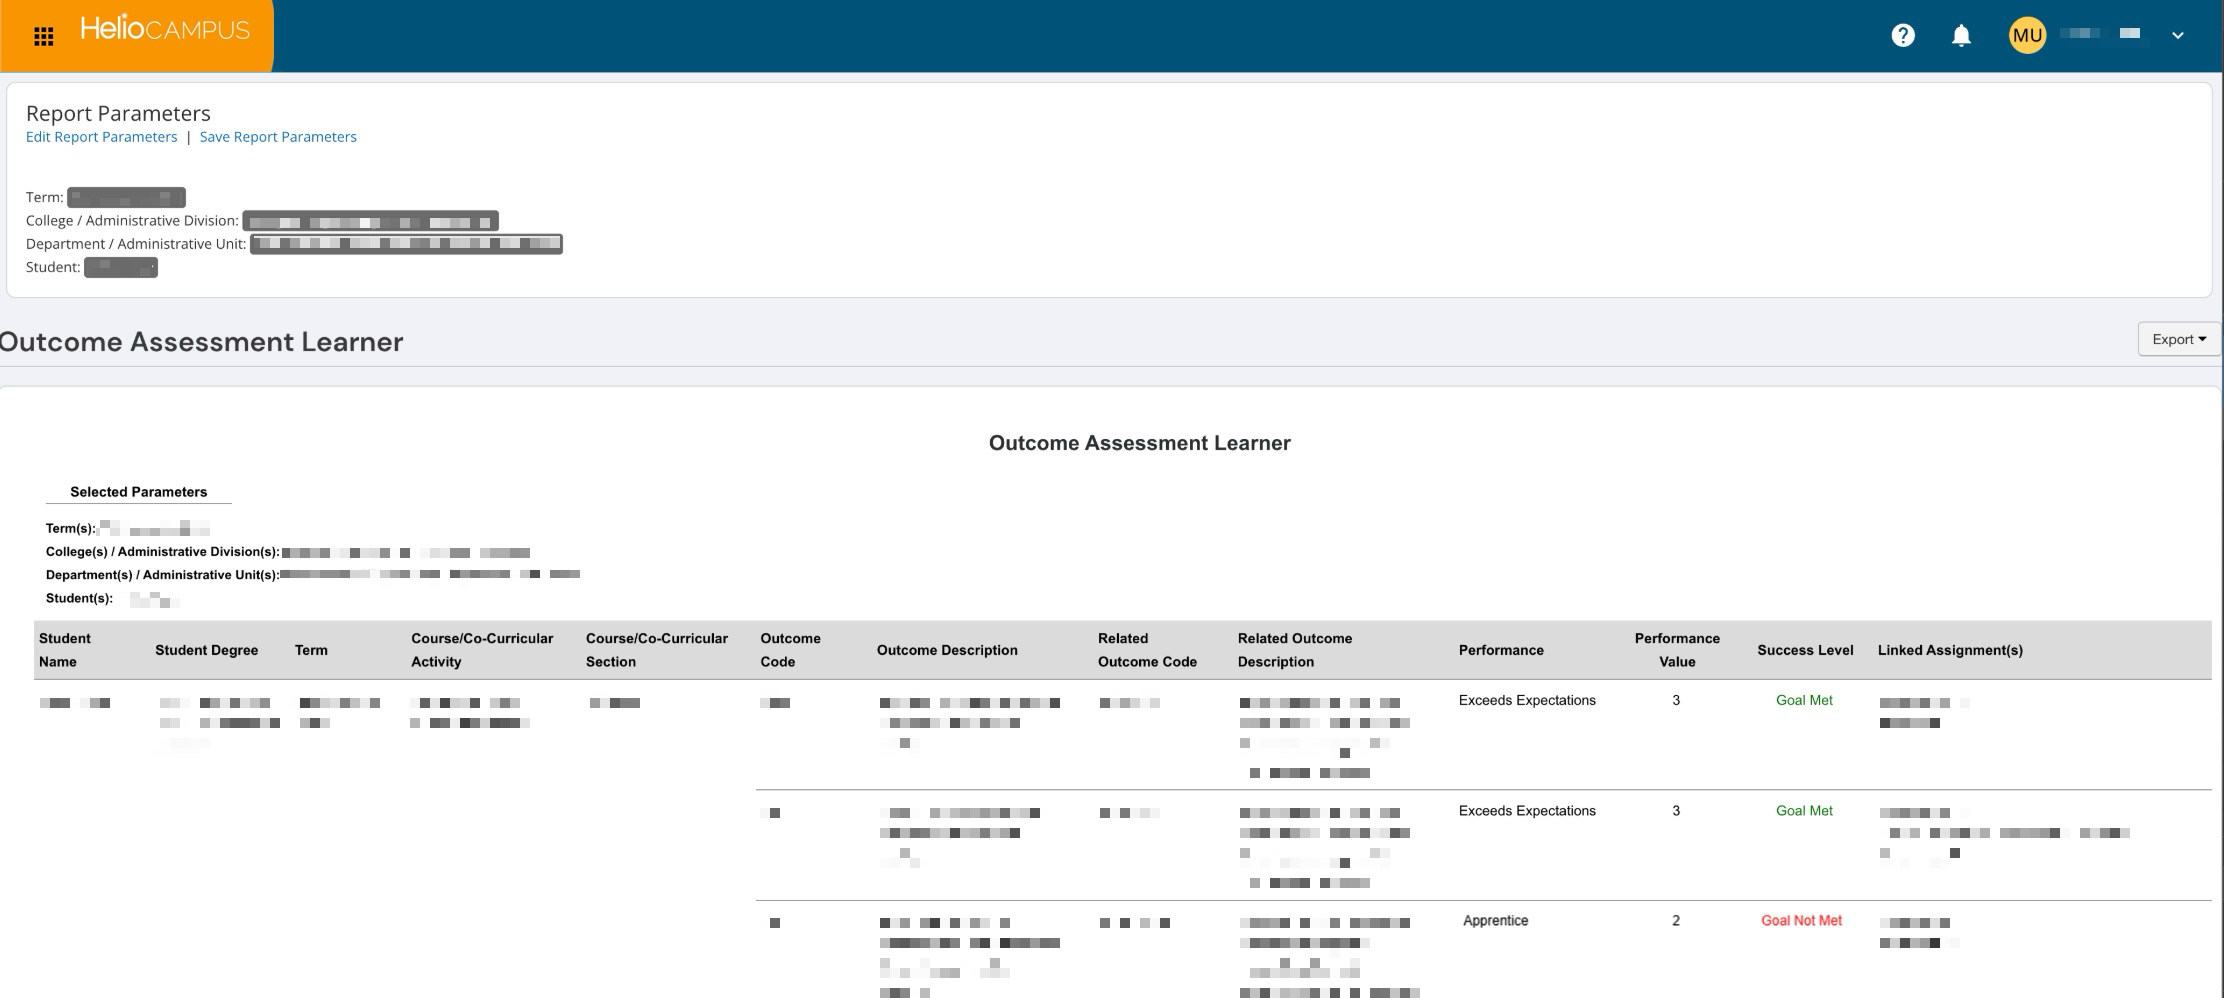Click the Student Degree column header
This screenshot has width=2224, height=998.
pos(206,650)
